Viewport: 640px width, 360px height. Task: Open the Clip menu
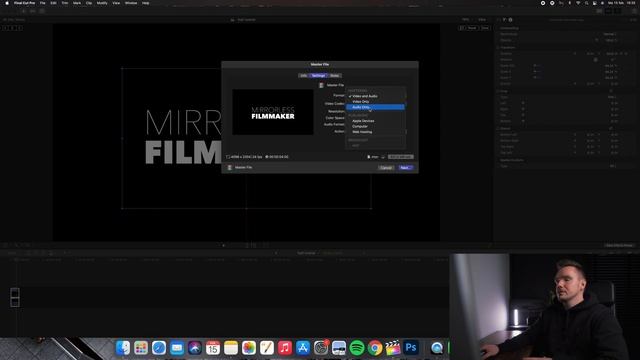point(89,3)
